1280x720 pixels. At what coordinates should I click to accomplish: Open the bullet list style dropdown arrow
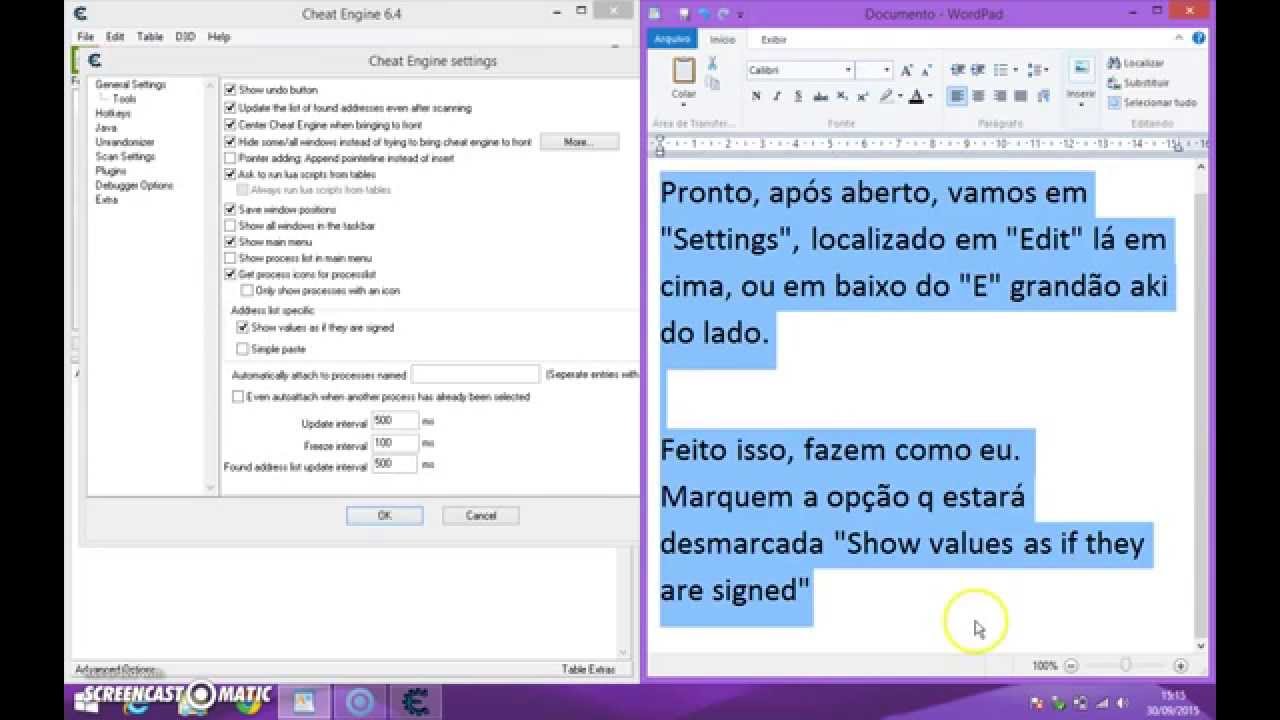[1015, 70]
